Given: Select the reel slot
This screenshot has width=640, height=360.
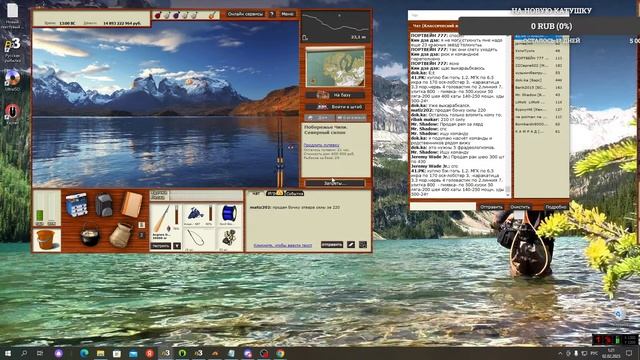Looking at the screenshot, I should click(229, 238).
